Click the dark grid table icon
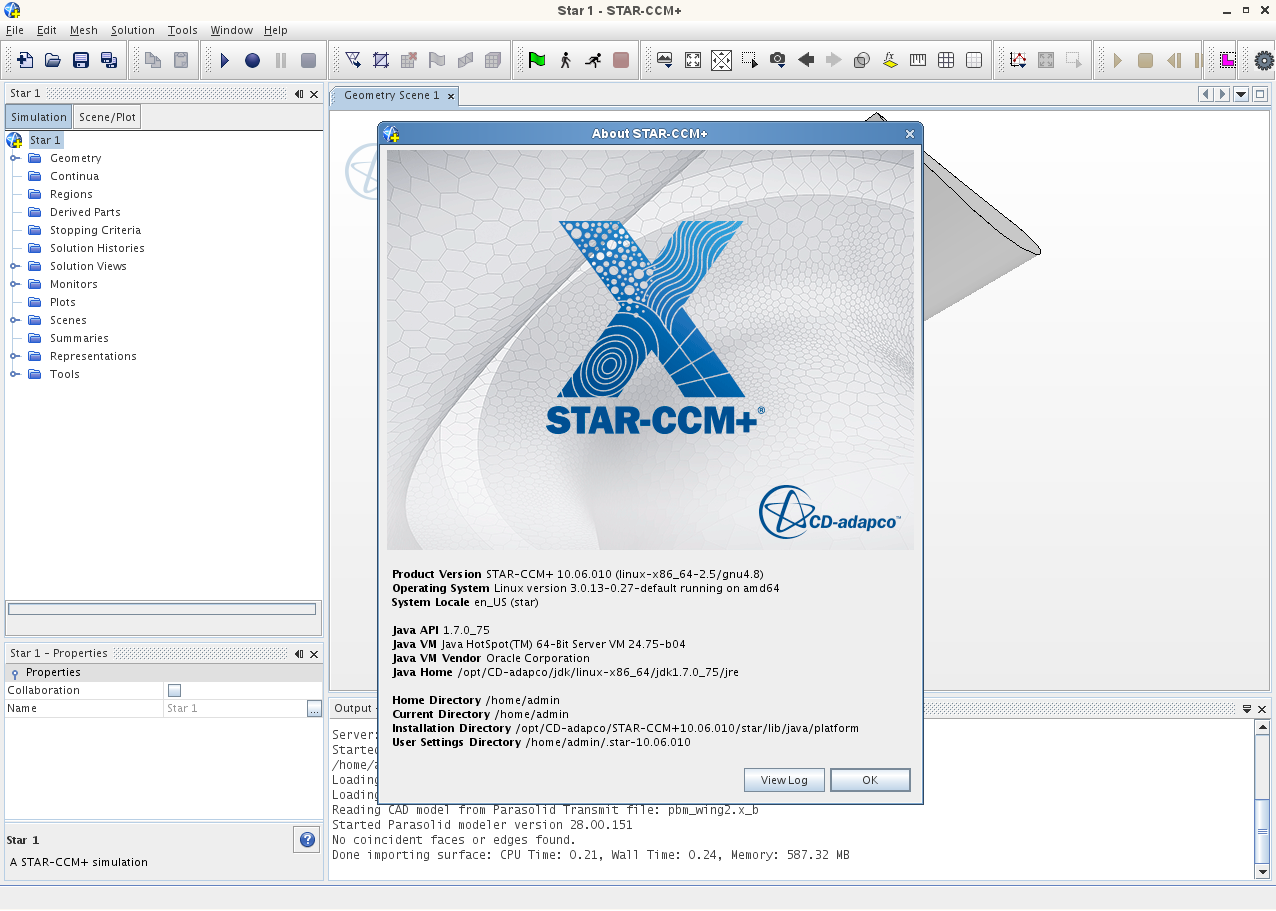 point(946,60)
